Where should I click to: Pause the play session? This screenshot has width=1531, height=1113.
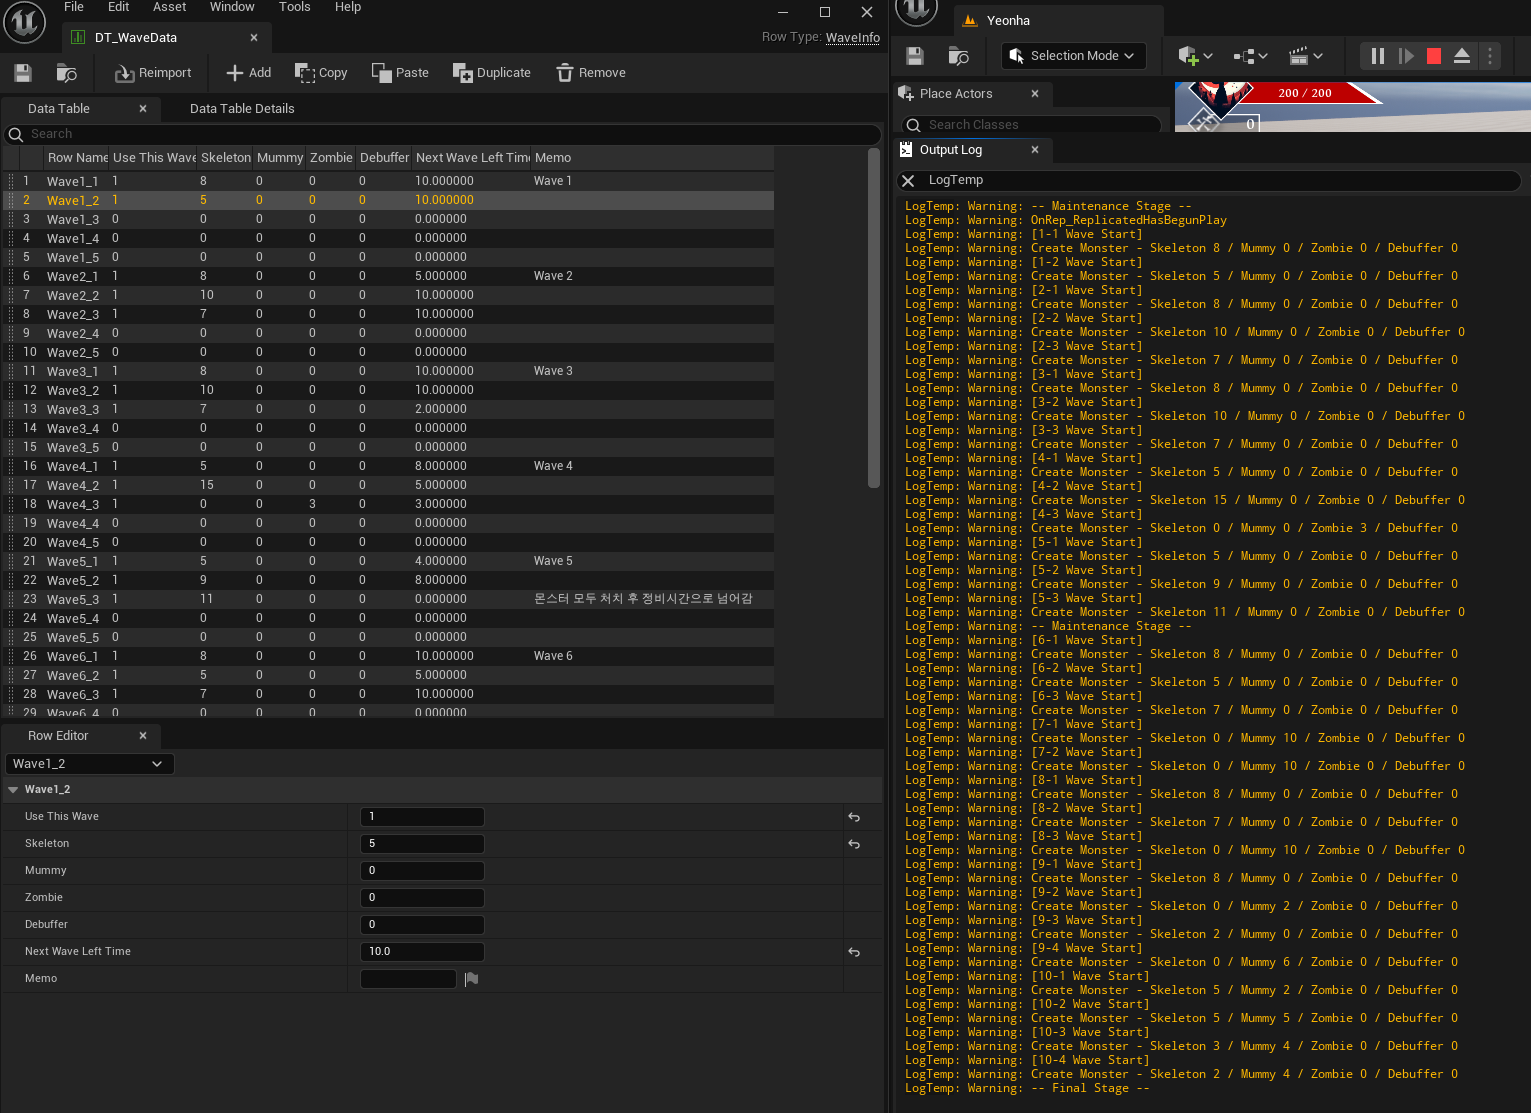(1377, 56)
